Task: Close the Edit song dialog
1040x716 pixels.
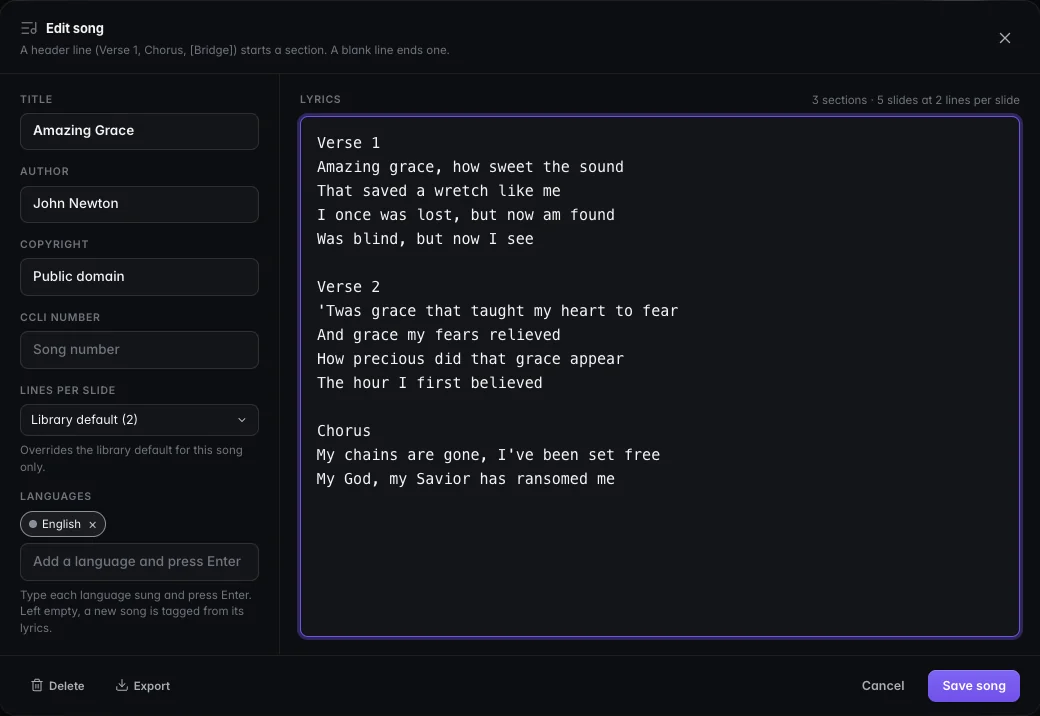Action: 1004,38
